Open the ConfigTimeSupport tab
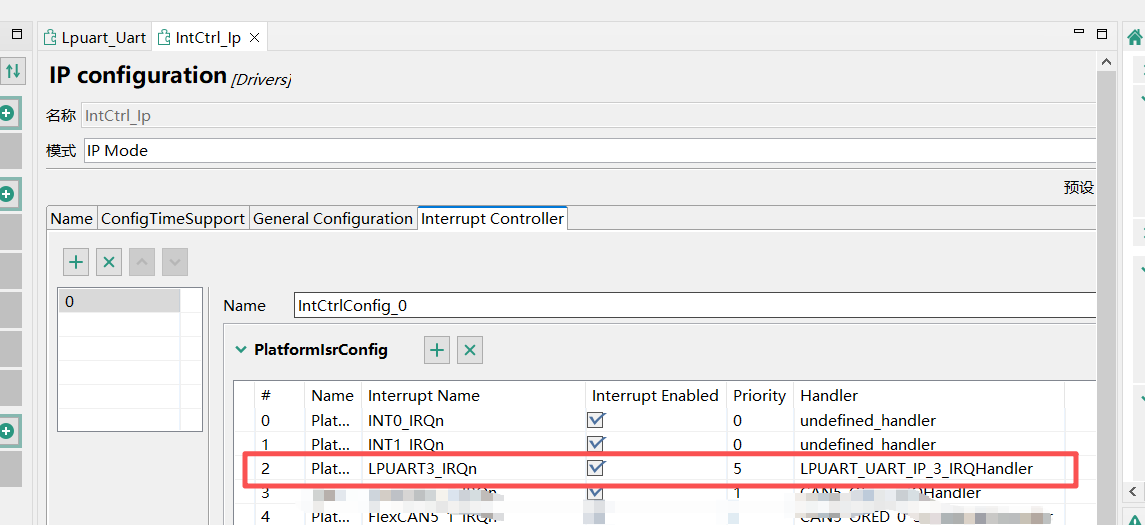This screenshot has width=1145, height=525. click(x=172, y=218)
